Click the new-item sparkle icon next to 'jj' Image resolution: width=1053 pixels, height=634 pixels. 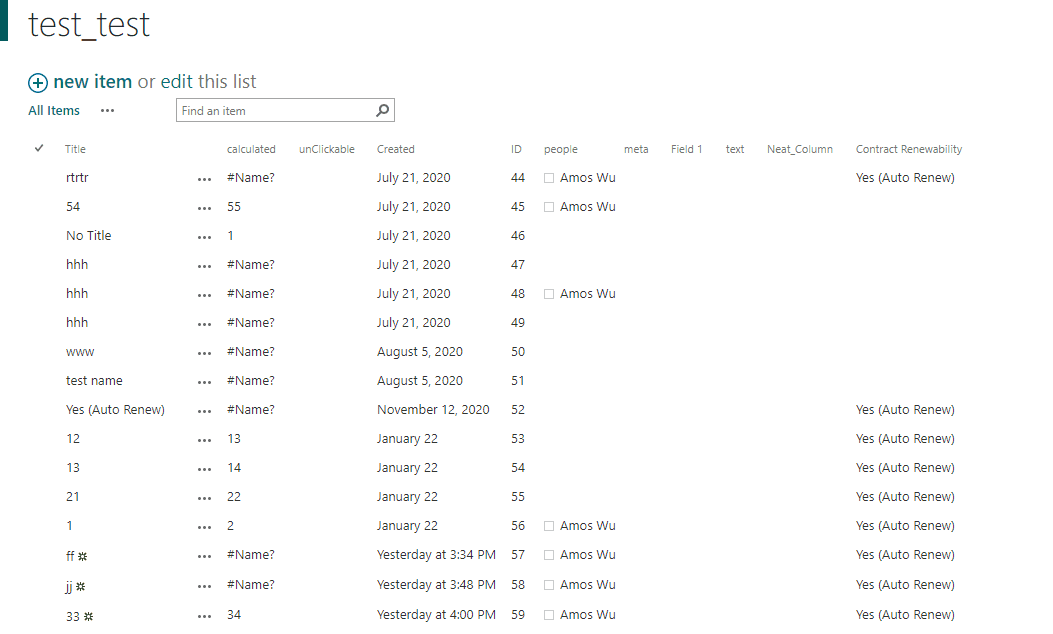tap(83, 584)
